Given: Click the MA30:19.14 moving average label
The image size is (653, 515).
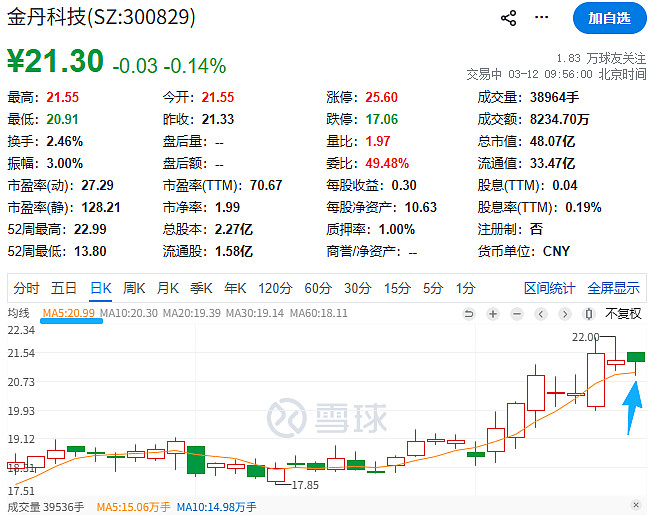Looking at the screenshot, I should pos(255,313).
